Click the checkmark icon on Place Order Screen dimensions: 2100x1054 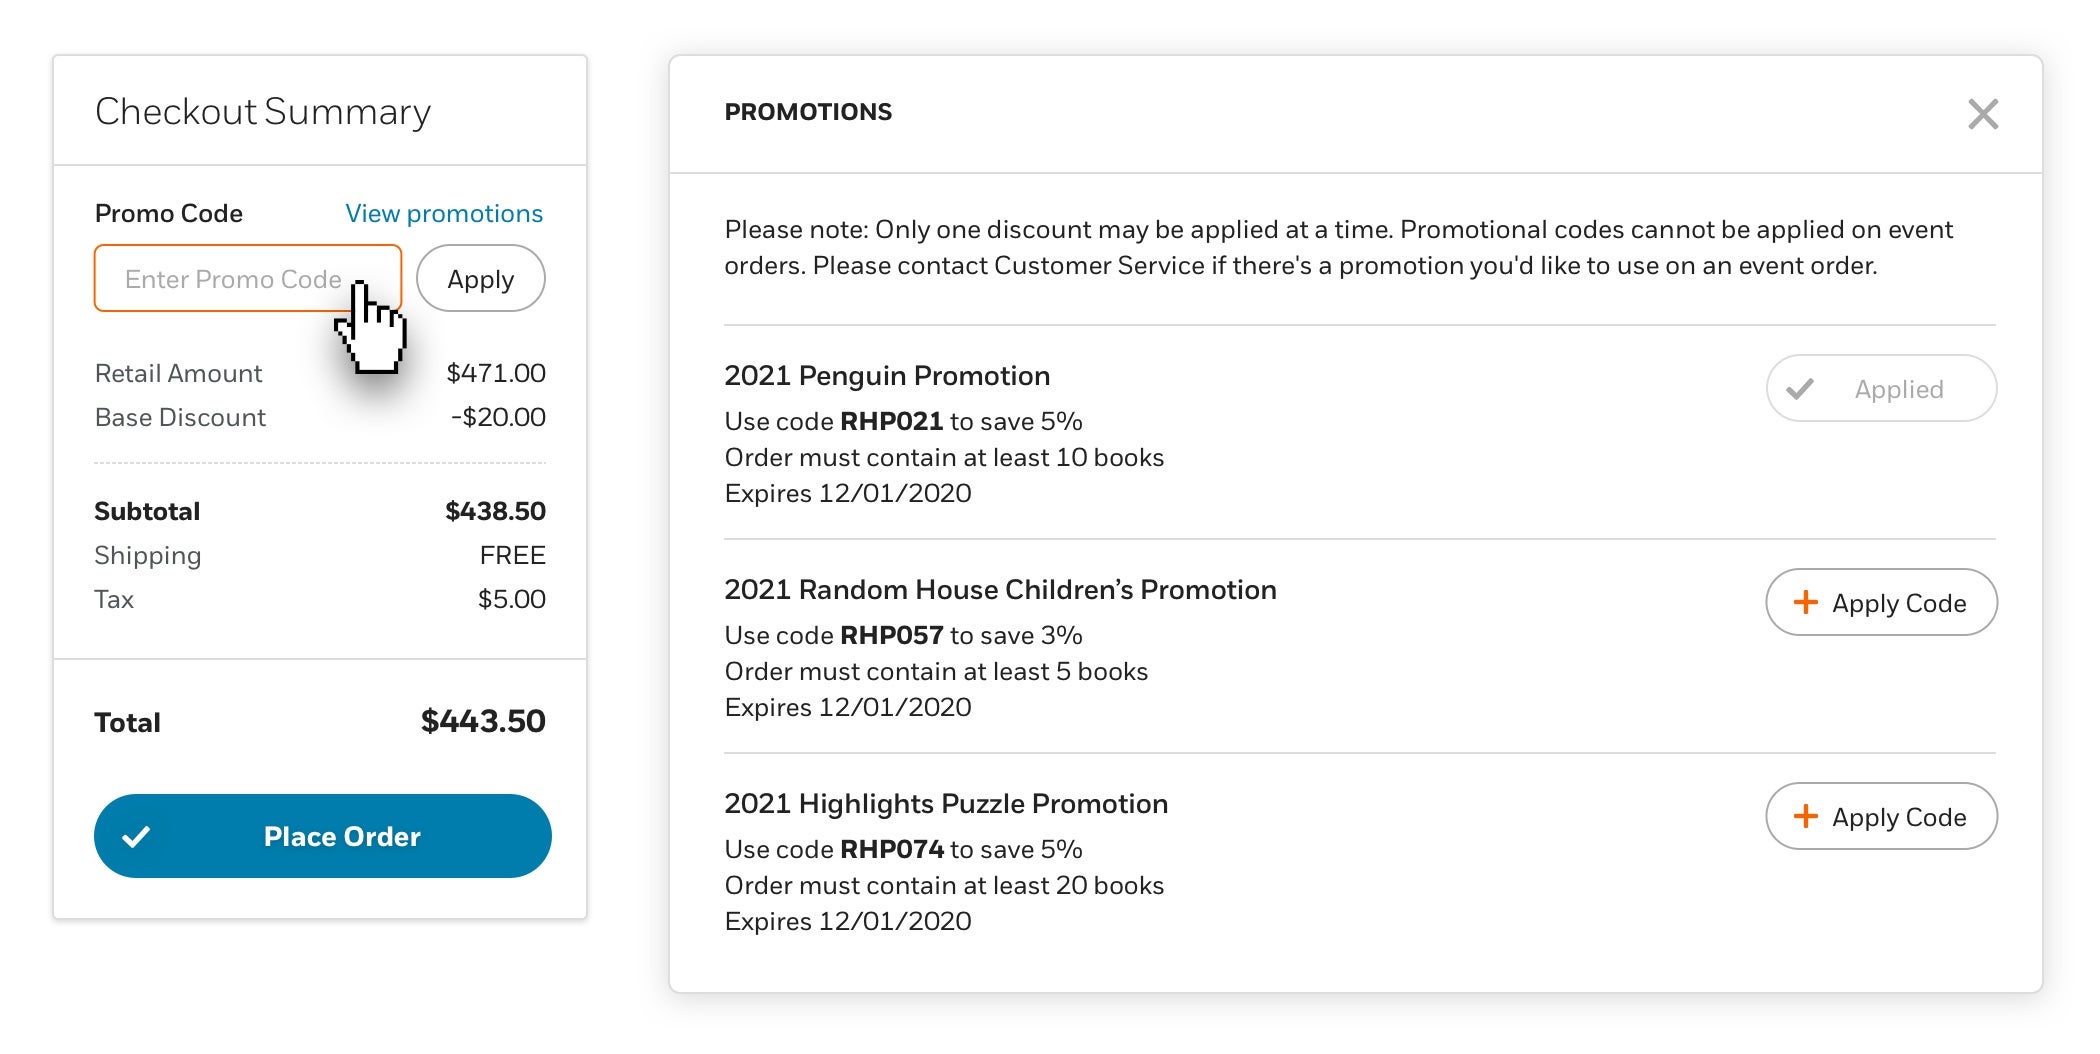click(x=136, y=836)
